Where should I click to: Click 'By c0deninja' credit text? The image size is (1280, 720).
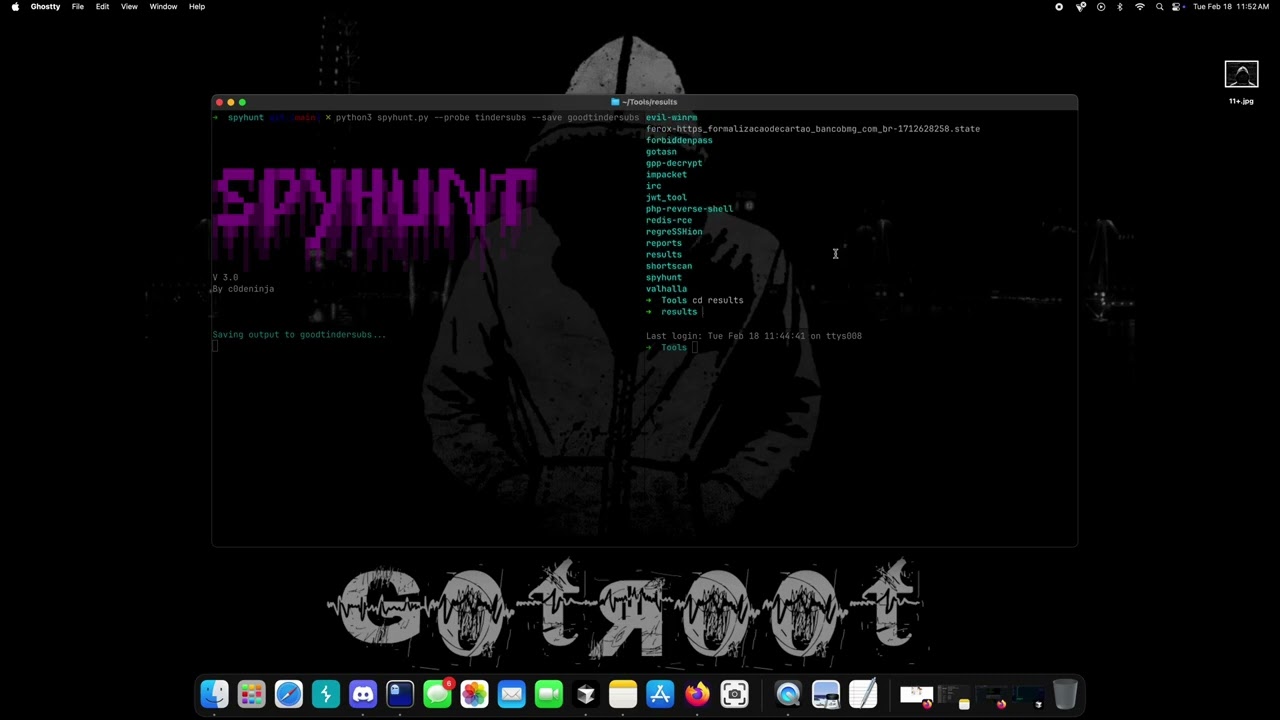[x=243, y=289]
